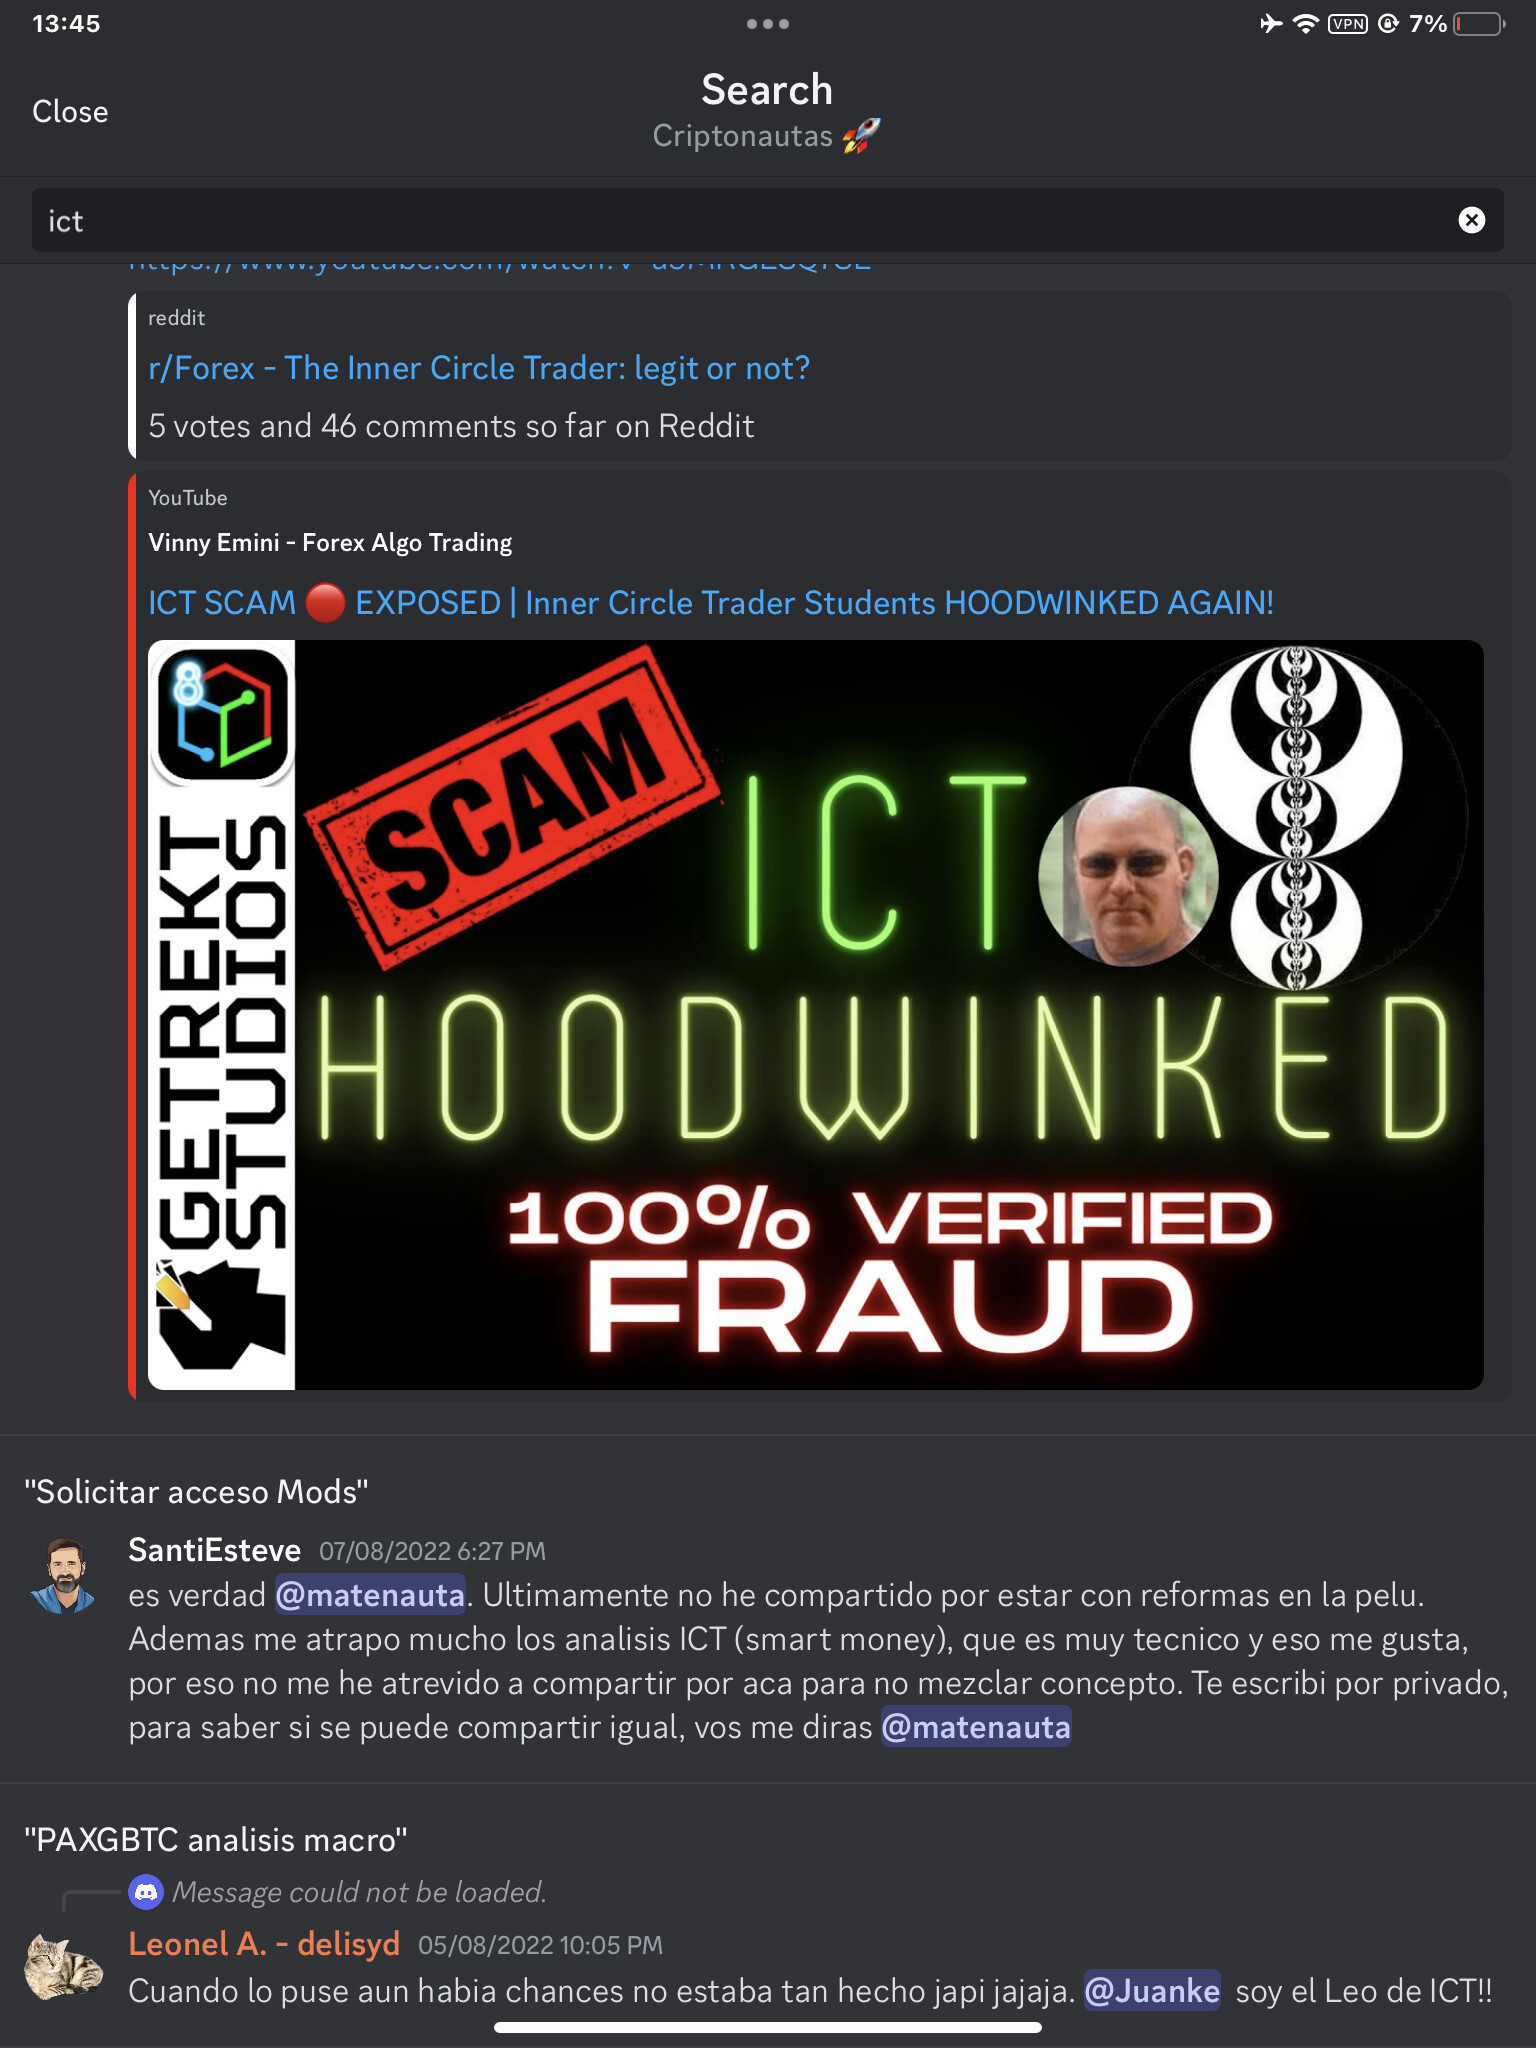The image size is (1536, 2048).
Task: Tap the three-dots multitasking indicator at top
Action: pos(768,24)
